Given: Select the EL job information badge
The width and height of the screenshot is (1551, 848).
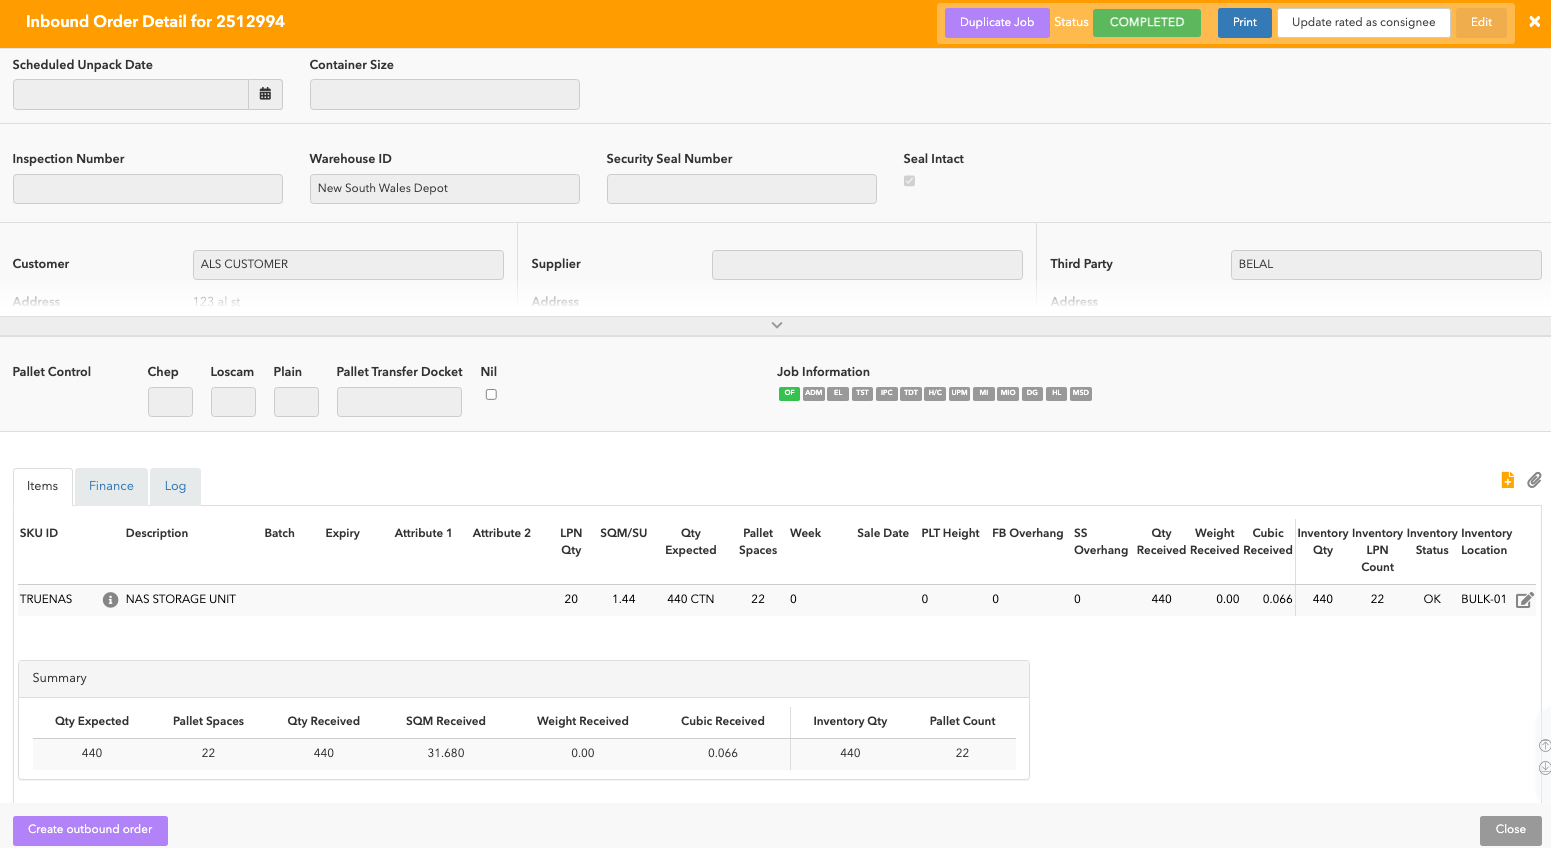Looking at the screenshot, I should tap(838, 393).
